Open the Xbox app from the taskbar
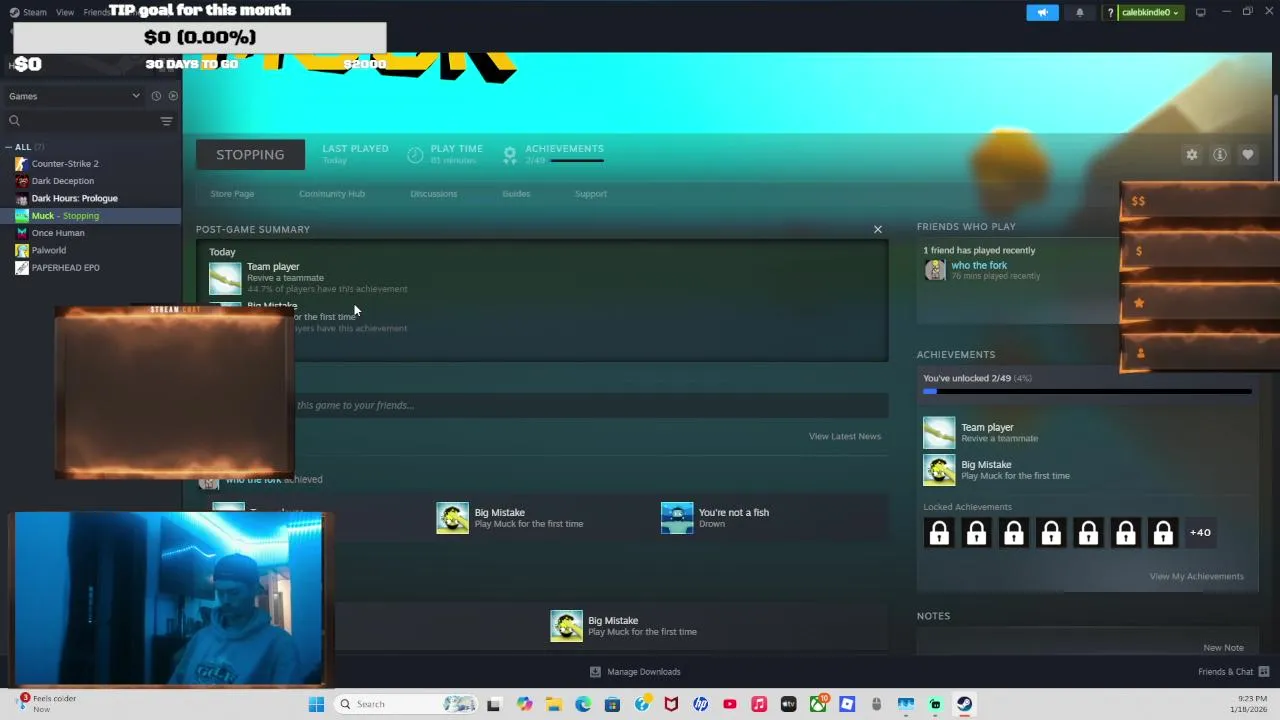Screen dimensions: 1280x720 click(818, 704)
